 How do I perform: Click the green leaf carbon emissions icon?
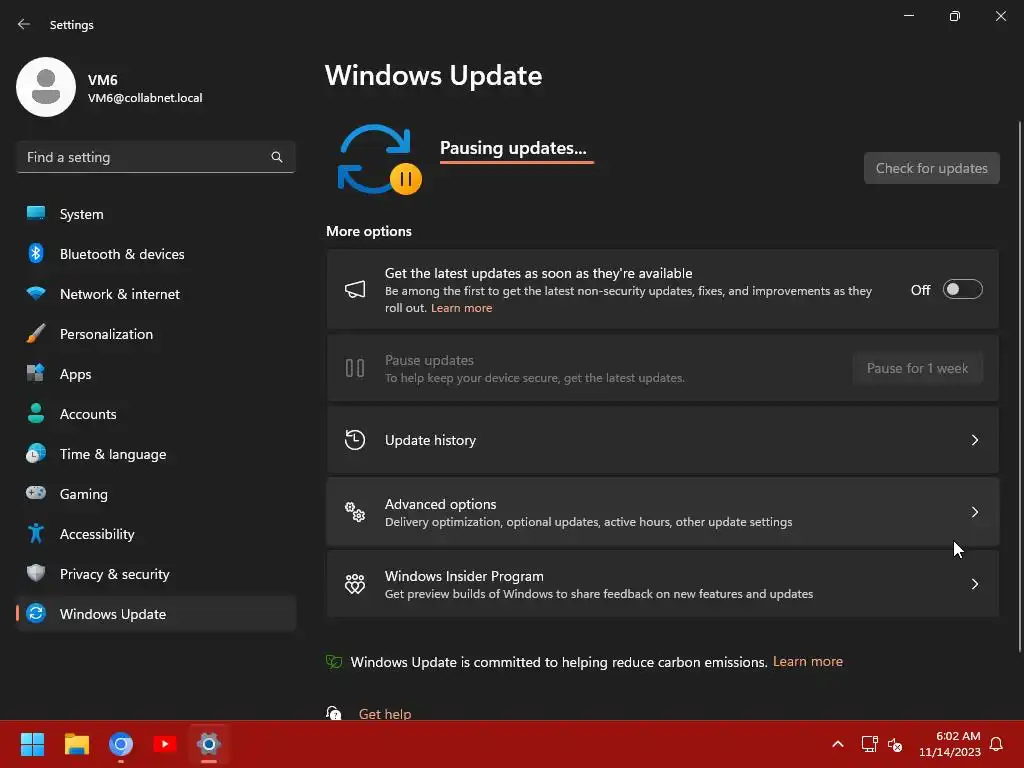[334, 662]
